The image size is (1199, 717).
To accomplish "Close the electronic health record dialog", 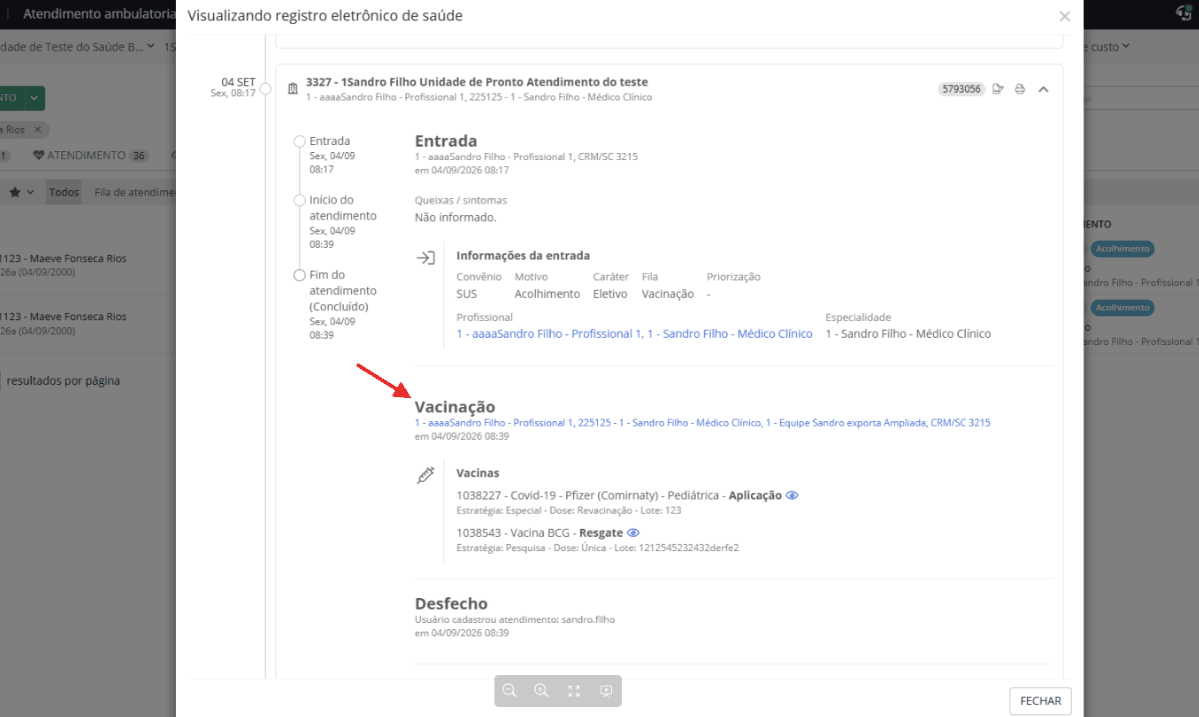I will click(x=1064, y=16).
